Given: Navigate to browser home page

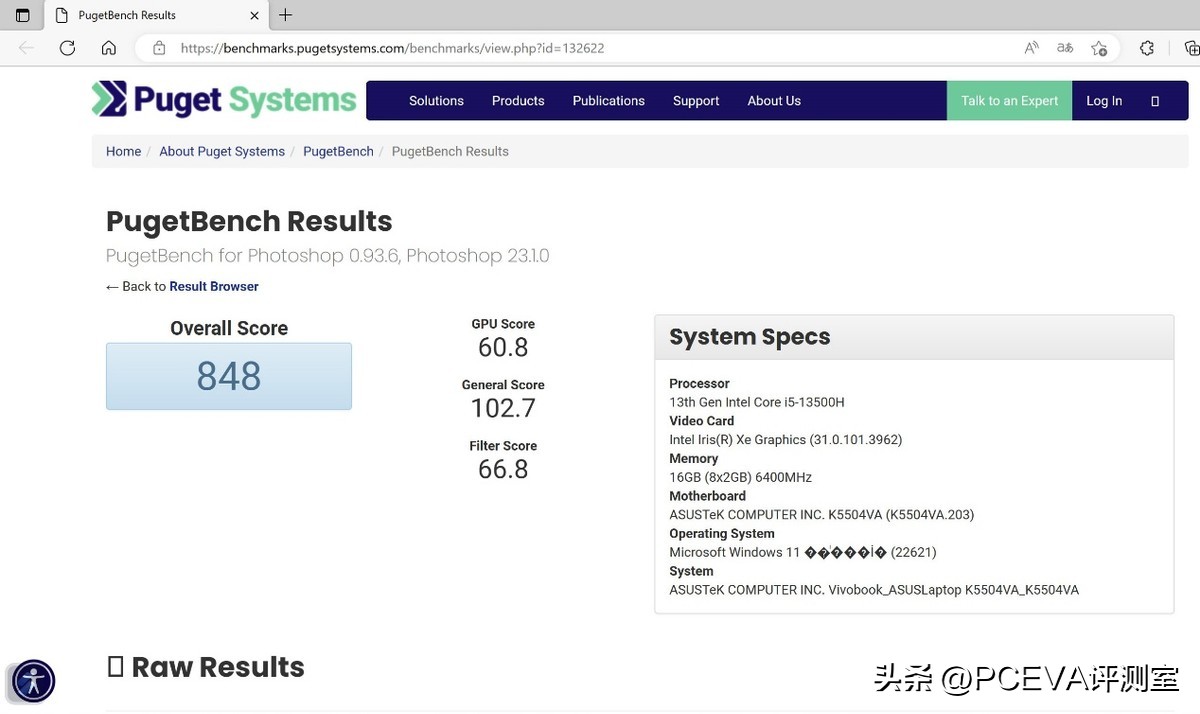Looking at the screenshot, I should pyautogui.click(x=108, y=47).
